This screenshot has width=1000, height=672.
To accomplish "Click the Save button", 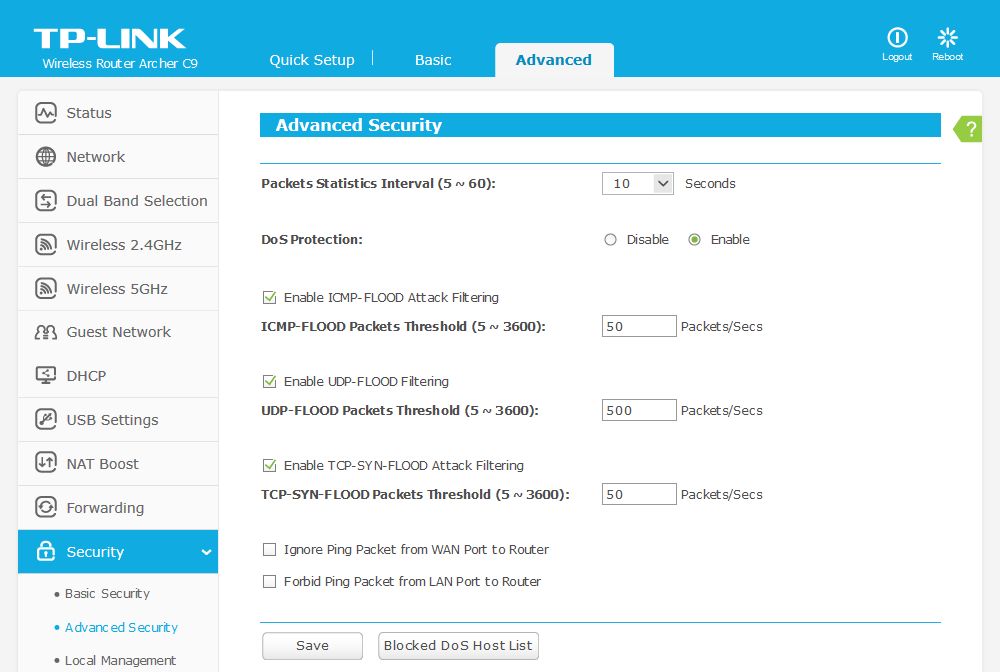I will pos(312,646).
